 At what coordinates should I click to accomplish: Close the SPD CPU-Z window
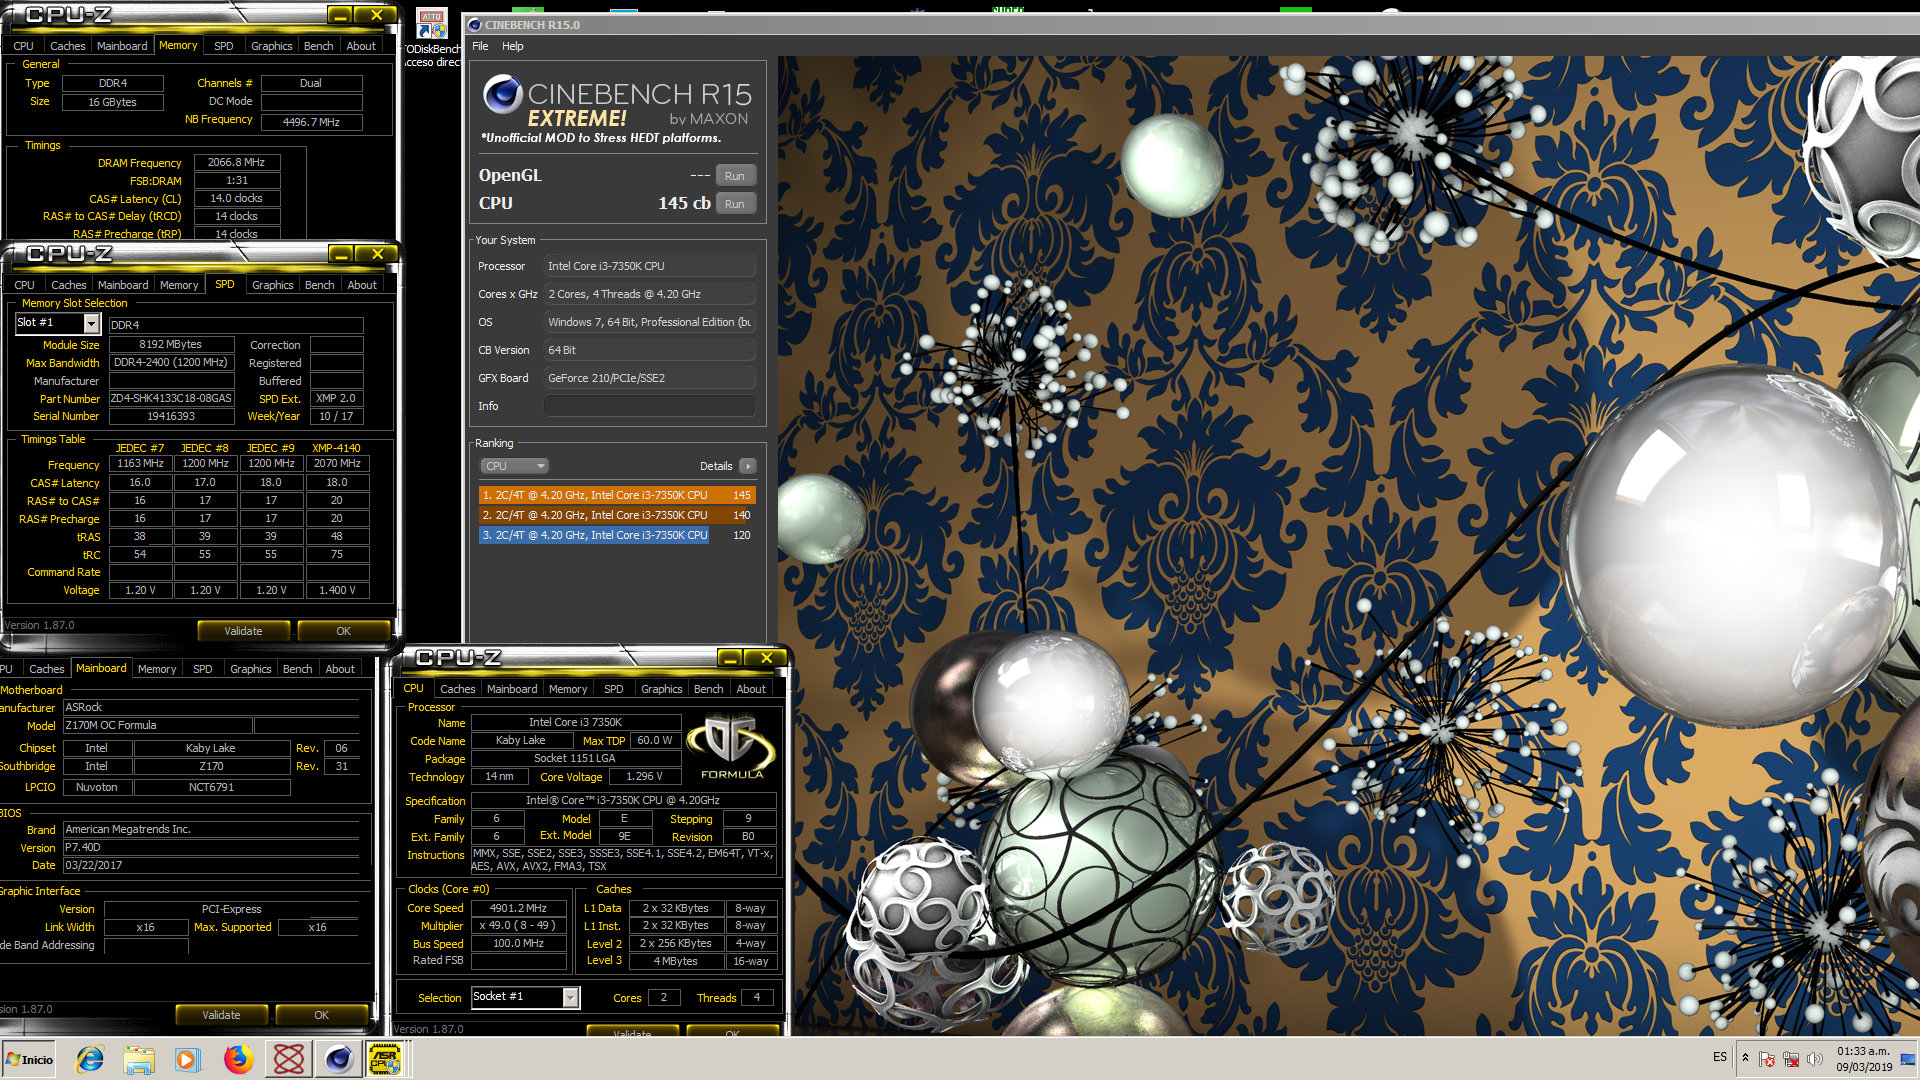coord(377,254)
